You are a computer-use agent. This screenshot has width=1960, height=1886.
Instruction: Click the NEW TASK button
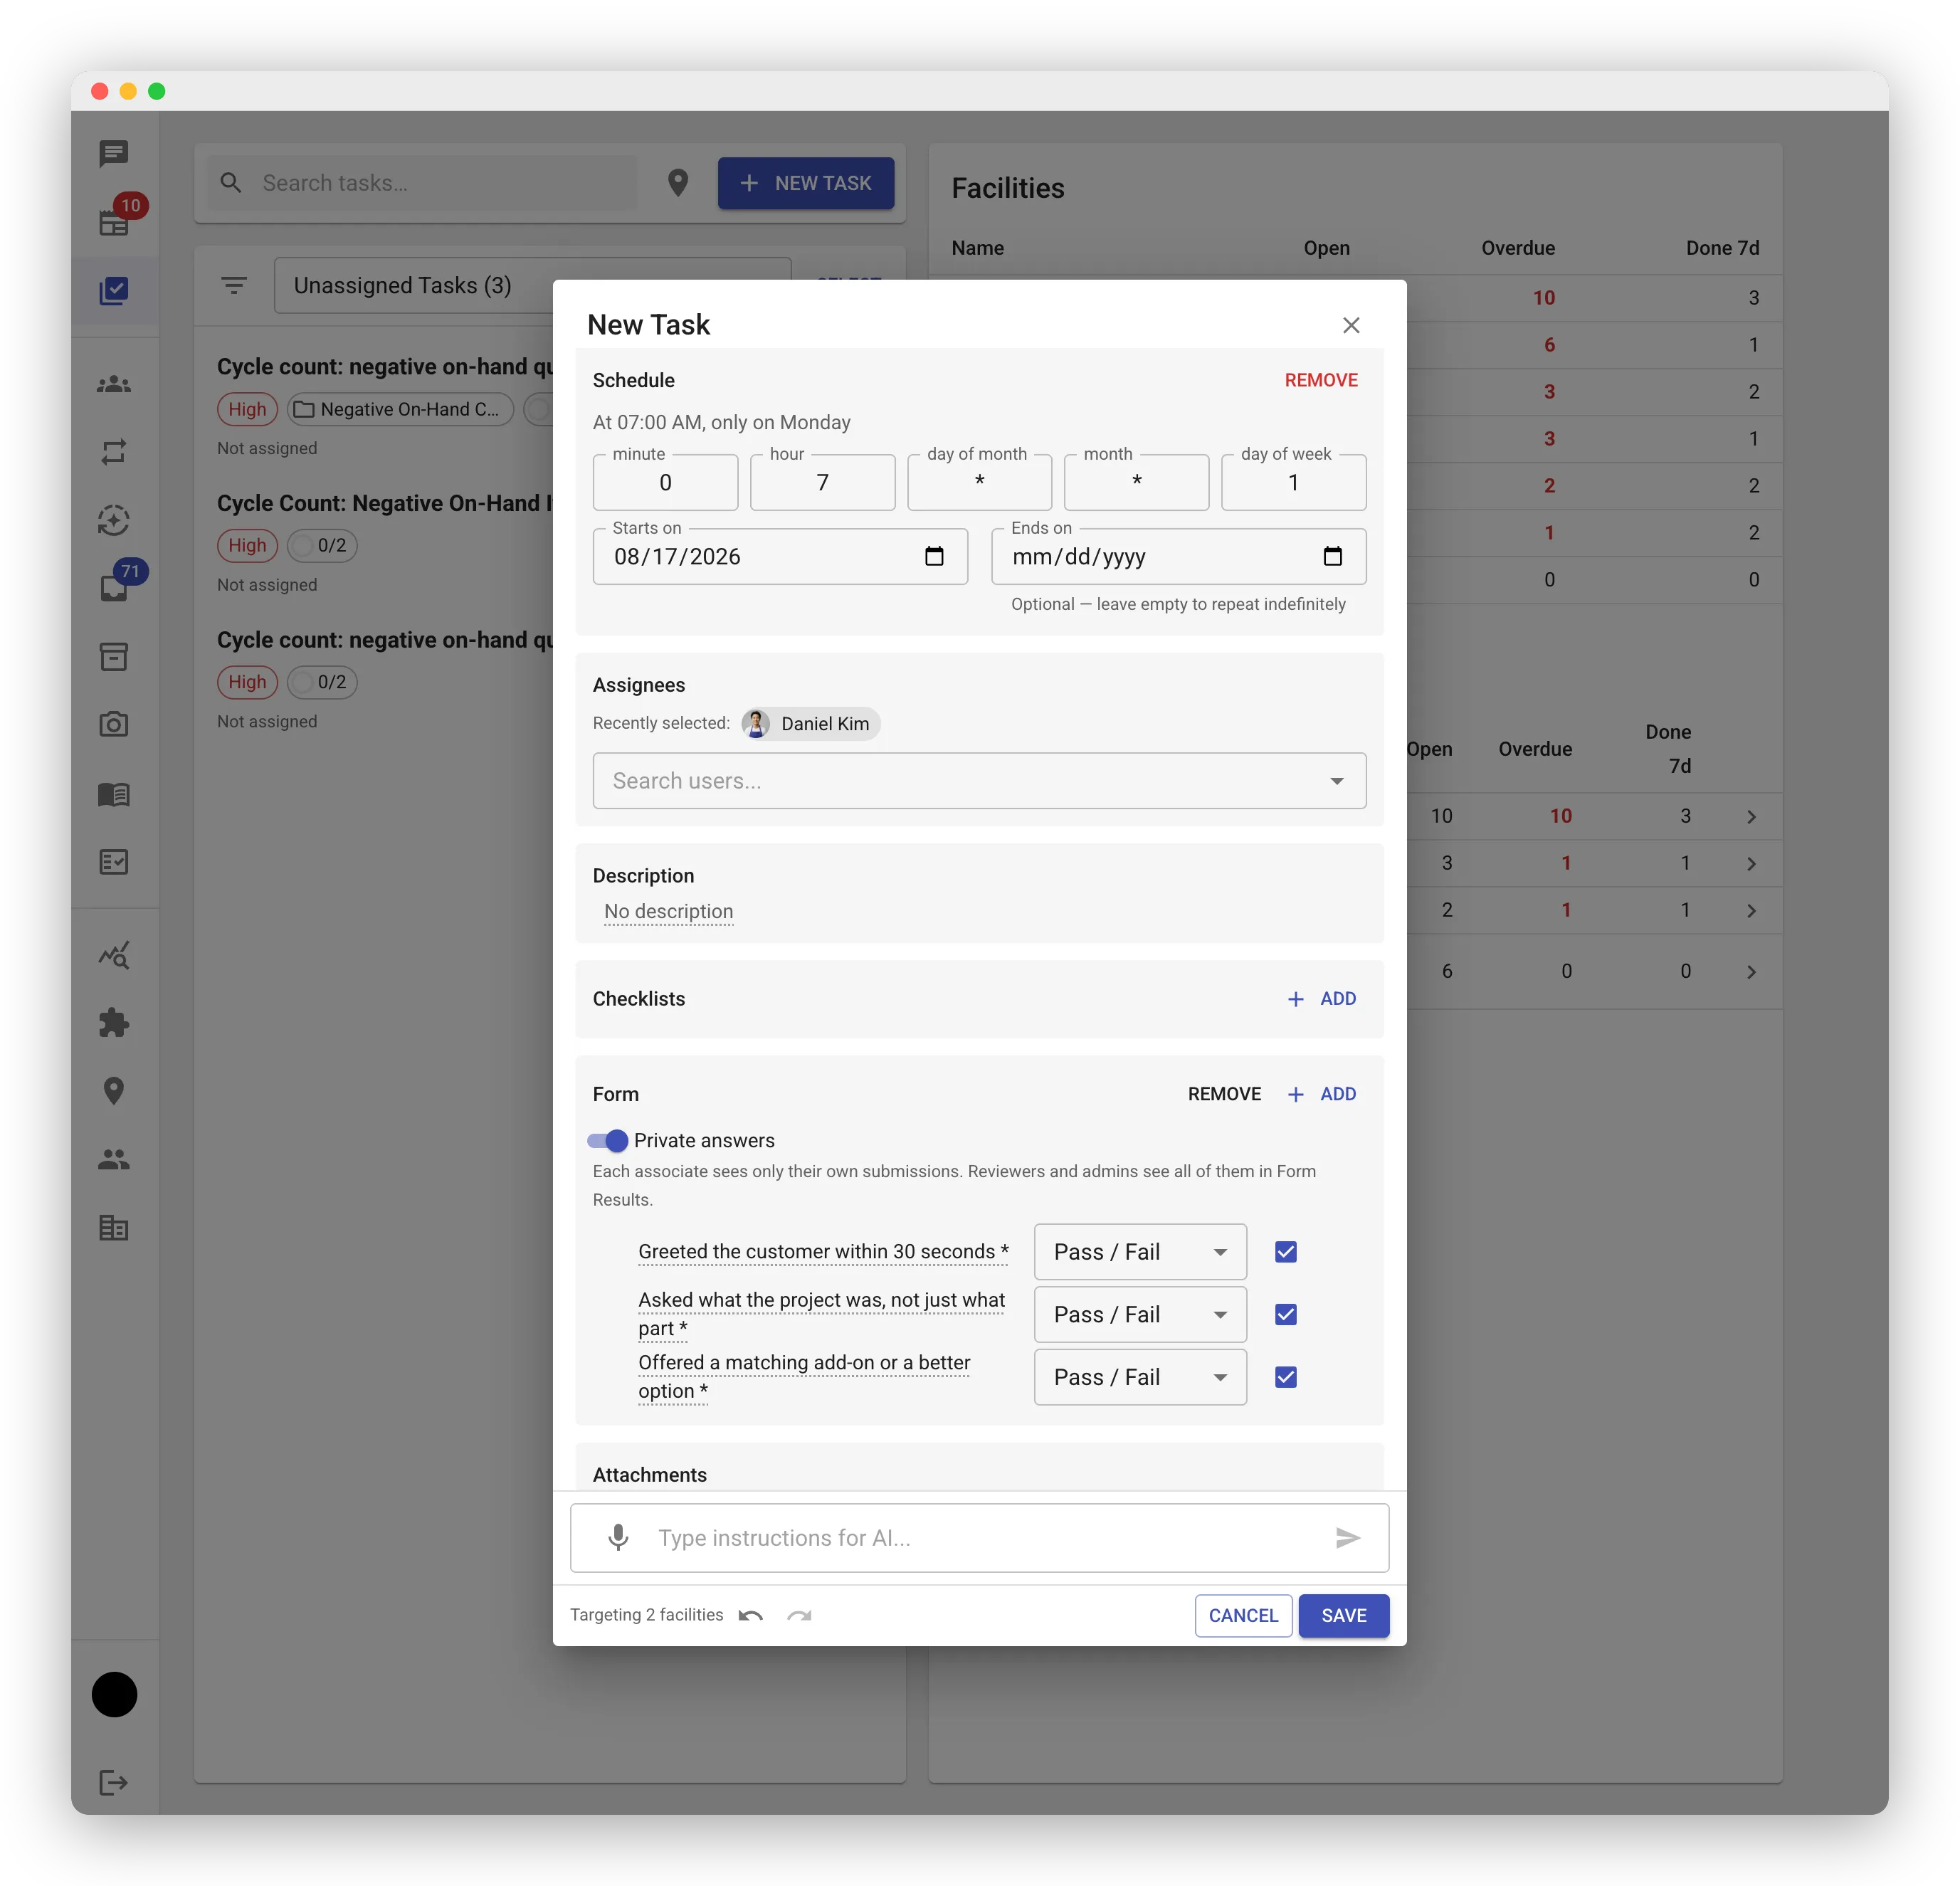click(x=805, y=183)
